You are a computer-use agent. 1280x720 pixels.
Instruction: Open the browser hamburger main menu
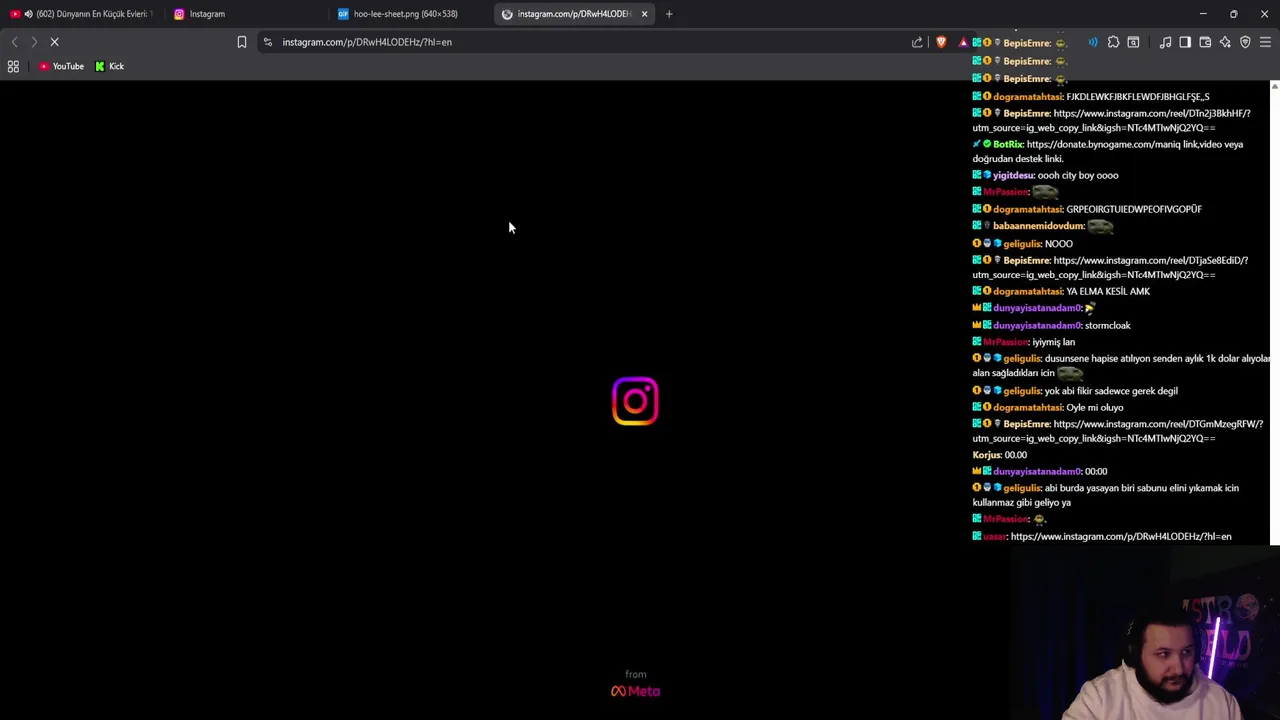pos(1265,42)
